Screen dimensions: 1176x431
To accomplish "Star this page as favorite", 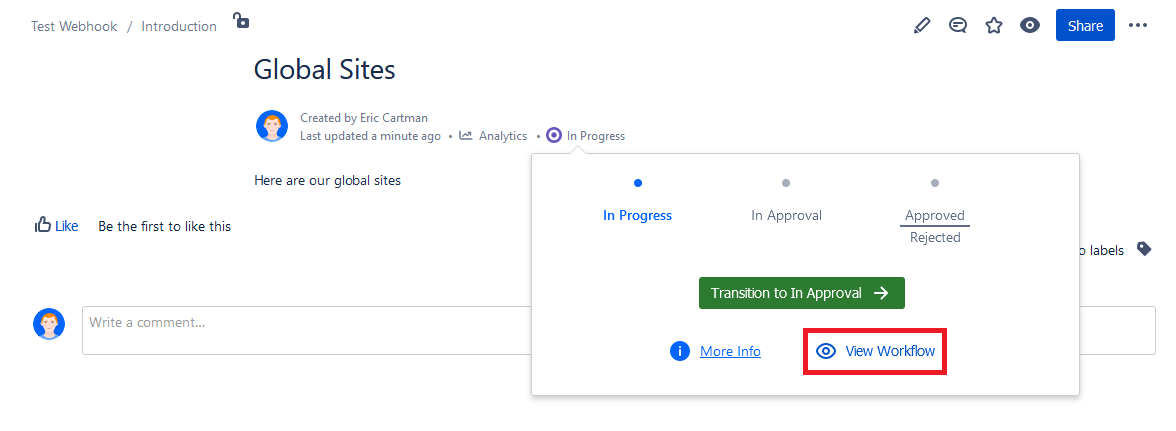I will pyautogui.click(x=994, y=26).
